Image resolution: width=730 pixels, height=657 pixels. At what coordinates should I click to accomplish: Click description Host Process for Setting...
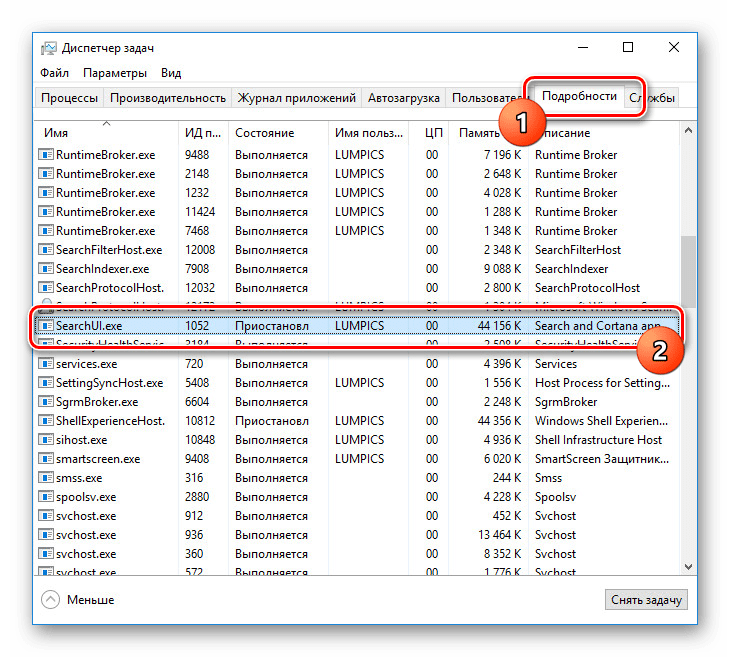coord(602,383)
